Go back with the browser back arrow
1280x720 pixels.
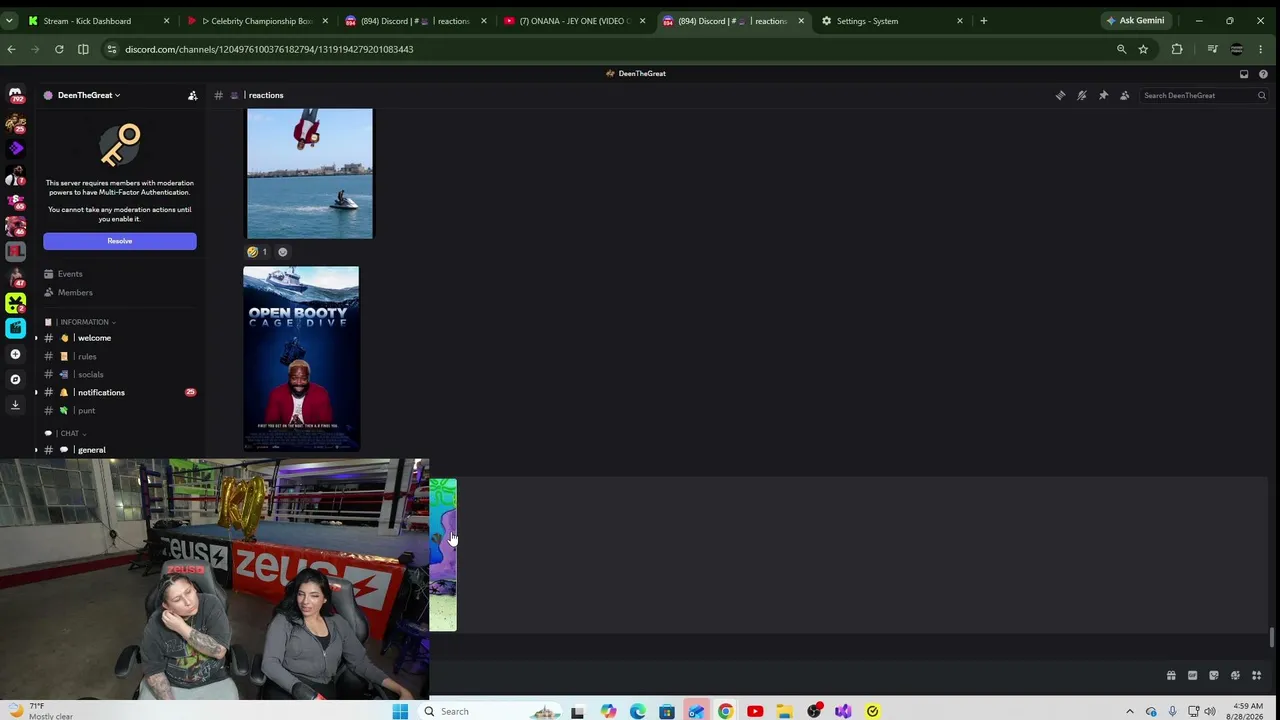click(x=11, y=49)
